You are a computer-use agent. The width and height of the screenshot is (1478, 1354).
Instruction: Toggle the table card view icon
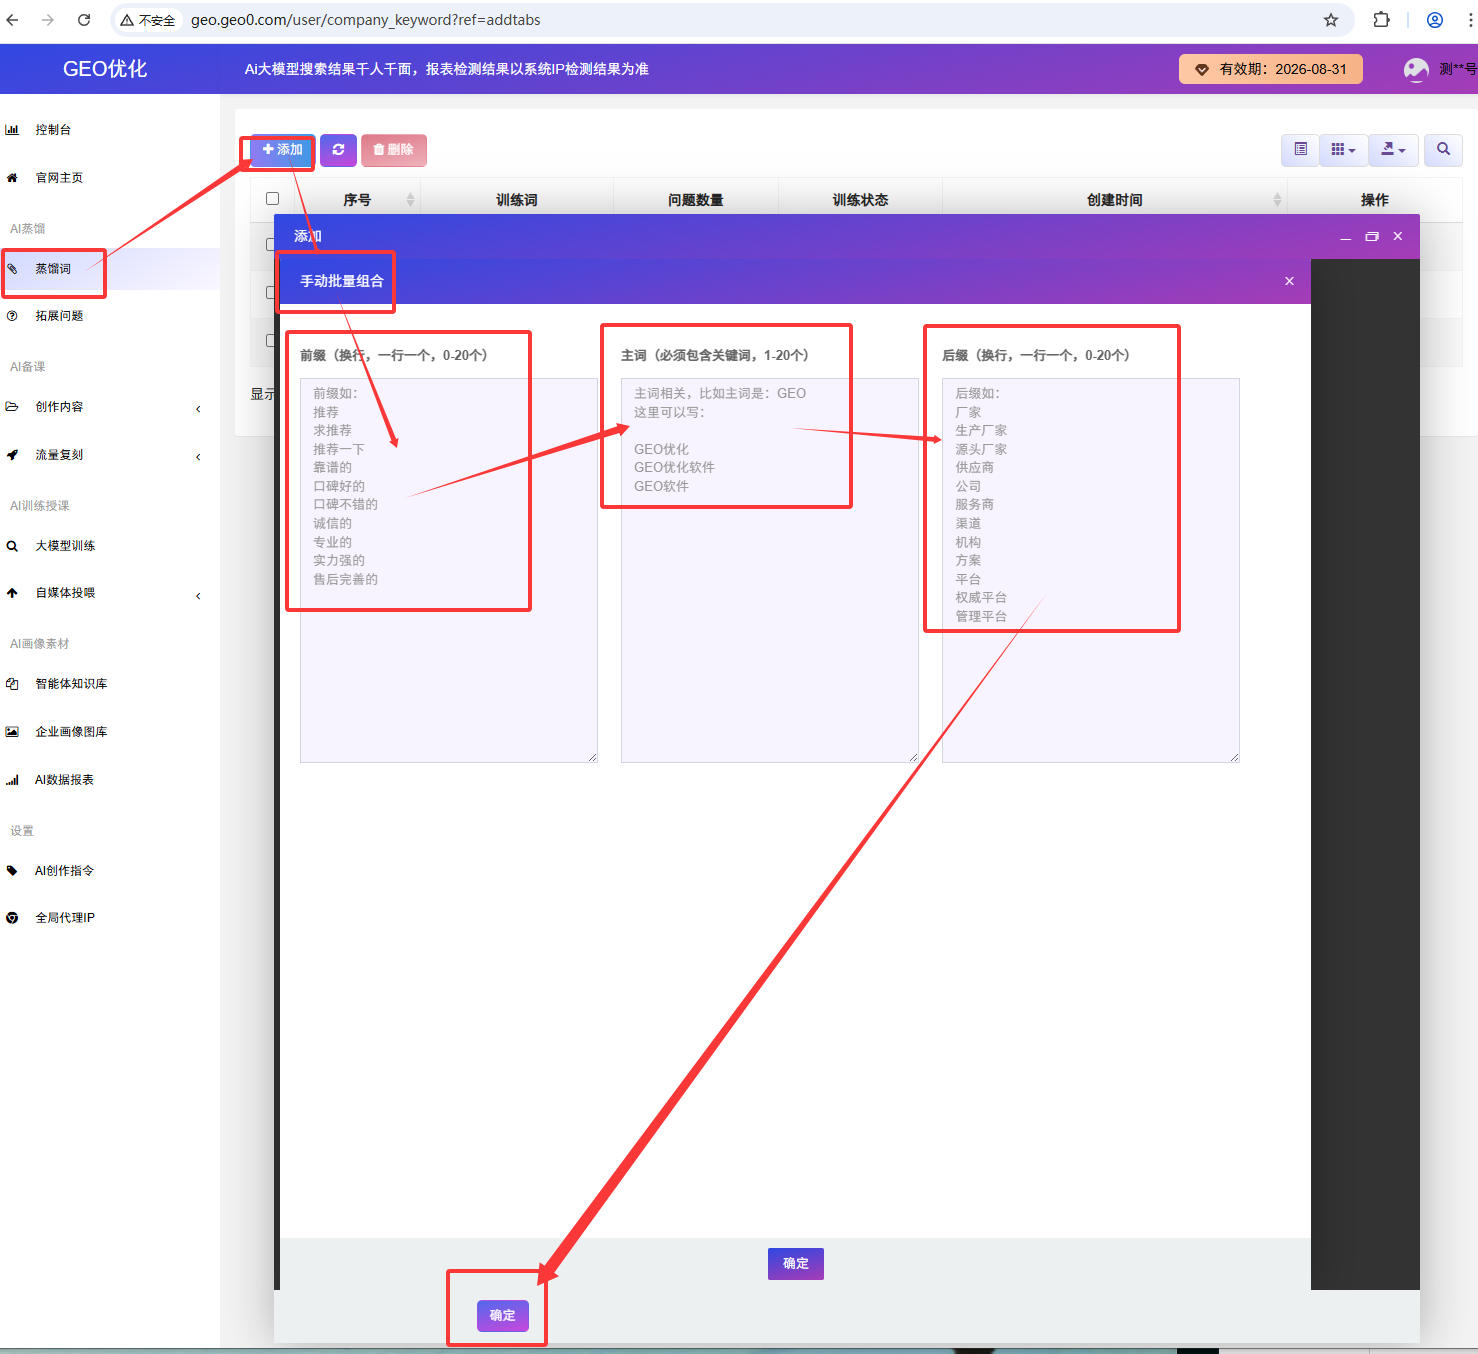pos(1300,150)
